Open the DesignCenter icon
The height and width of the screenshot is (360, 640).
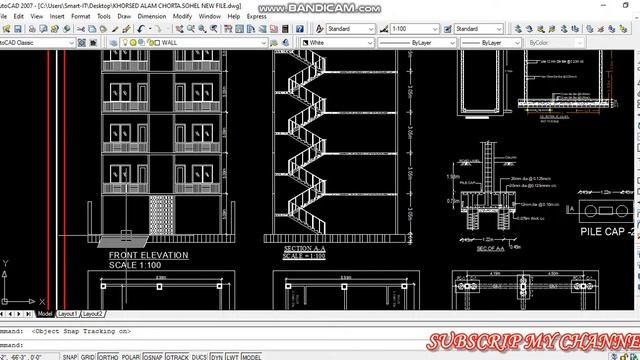(x=240, y=29)
